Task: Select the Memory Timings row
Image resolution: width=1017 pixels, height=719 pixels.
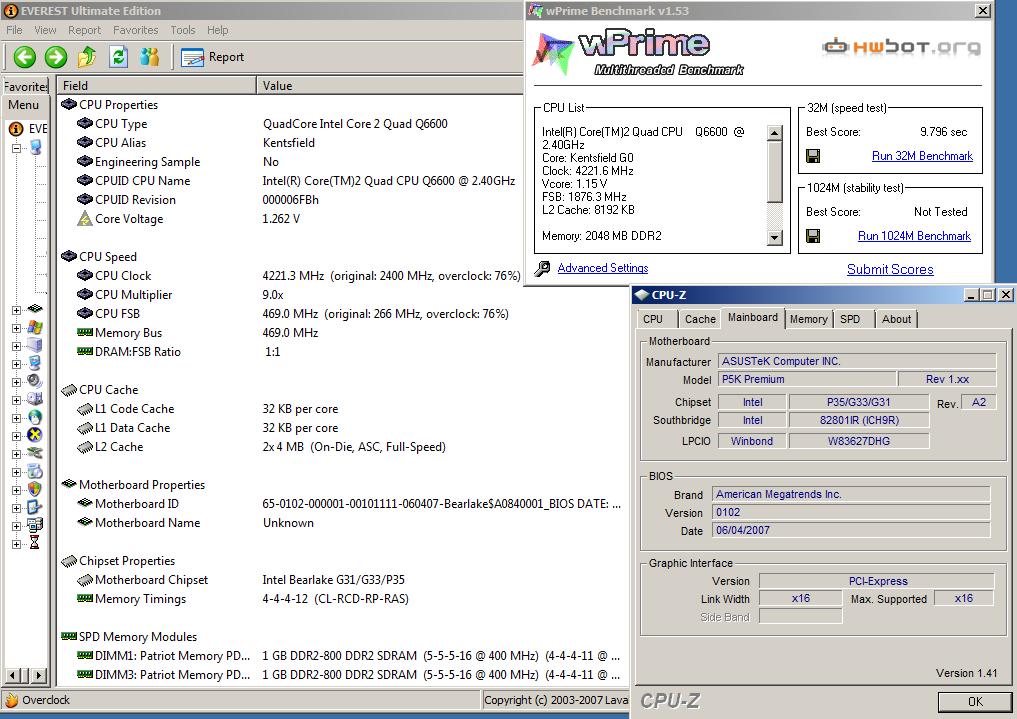Action: click(x=342, y=599)
